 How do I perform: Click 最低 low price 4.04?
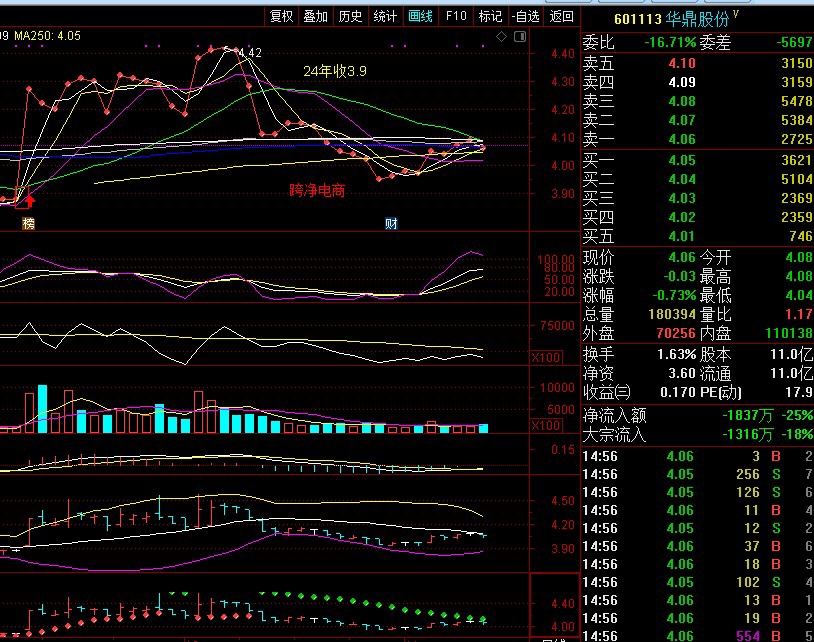pos(798,295)
